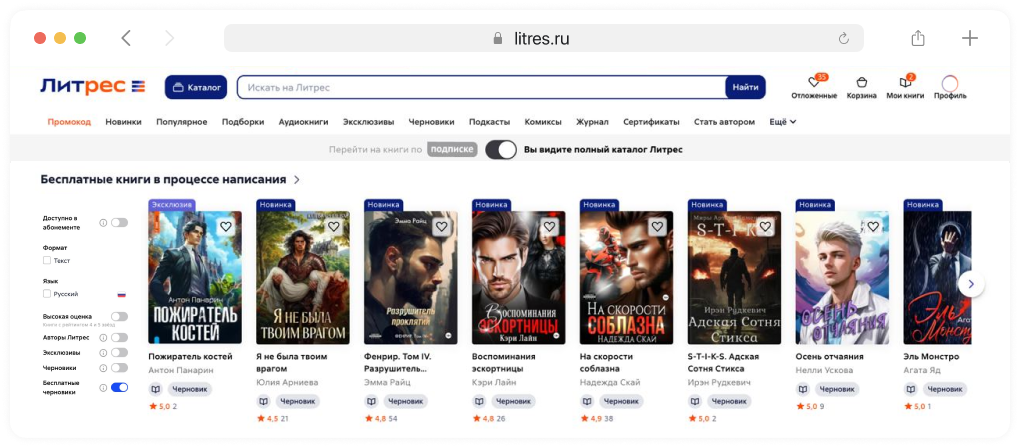Show info icon for Эксклюзивы filter
Viewport: 1020px width, 448px height.
pyautogui.click(x=103, y=352)
